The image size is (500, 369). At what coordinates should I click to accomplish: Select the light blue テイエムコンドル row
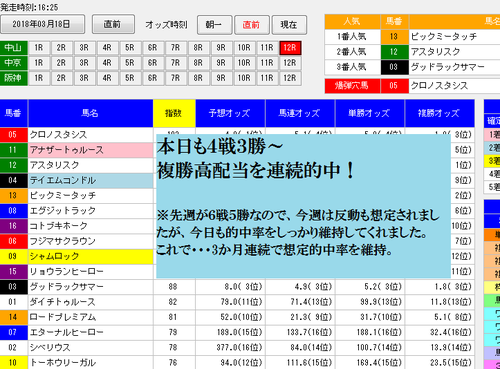click(90, 180)
